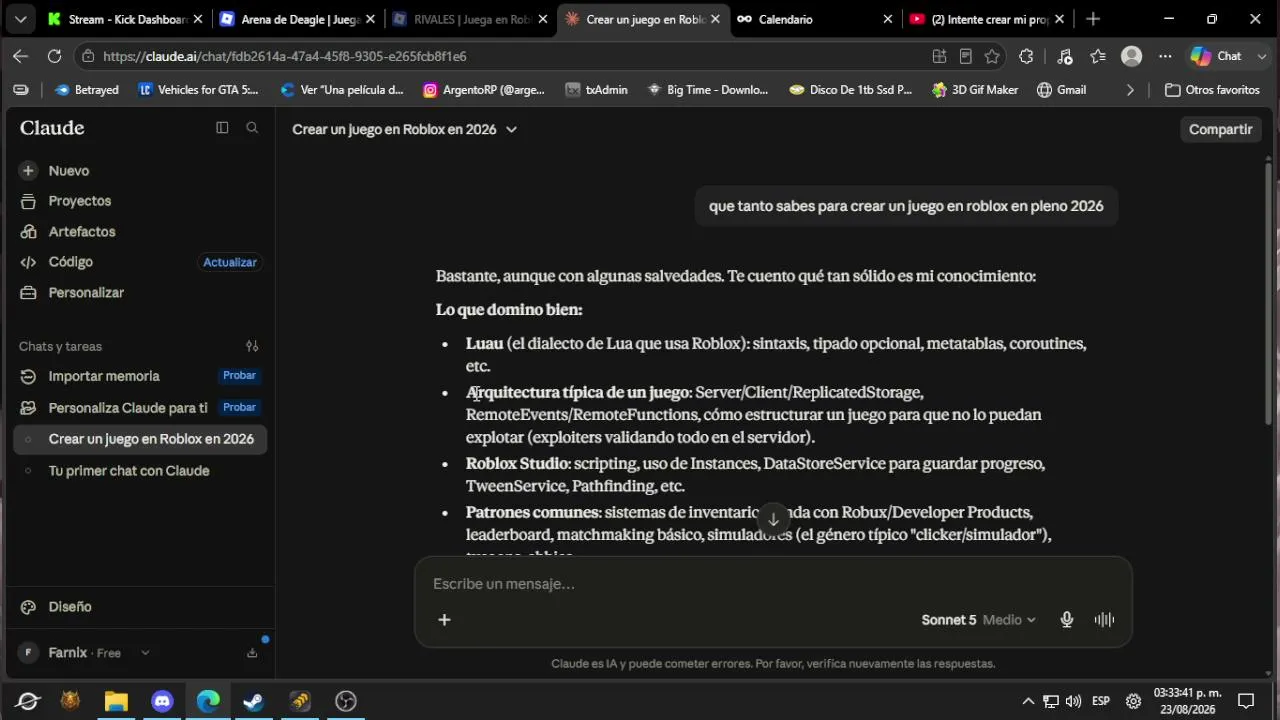Open File Explorer from the taskbar
The image size is (1280, 720).
click(116, 701)
